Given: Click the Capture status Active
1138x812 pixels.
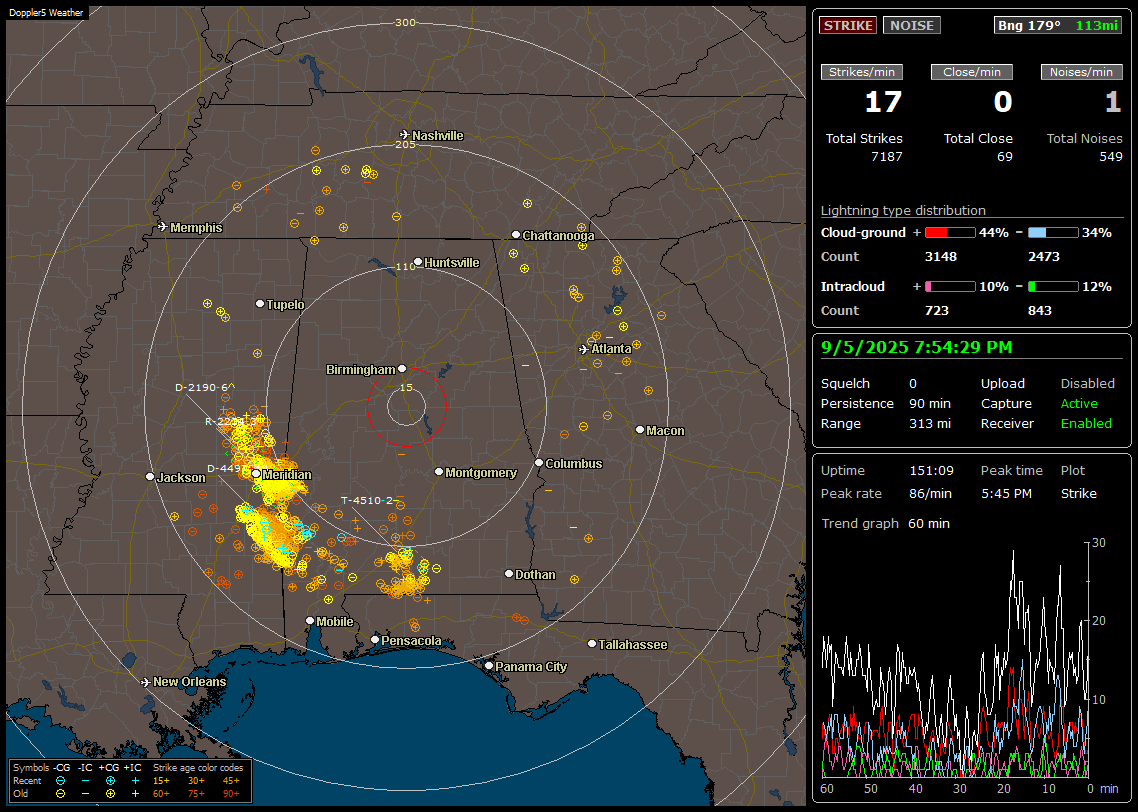Looking at the screenshot, I should click(x=1078, y=403).
